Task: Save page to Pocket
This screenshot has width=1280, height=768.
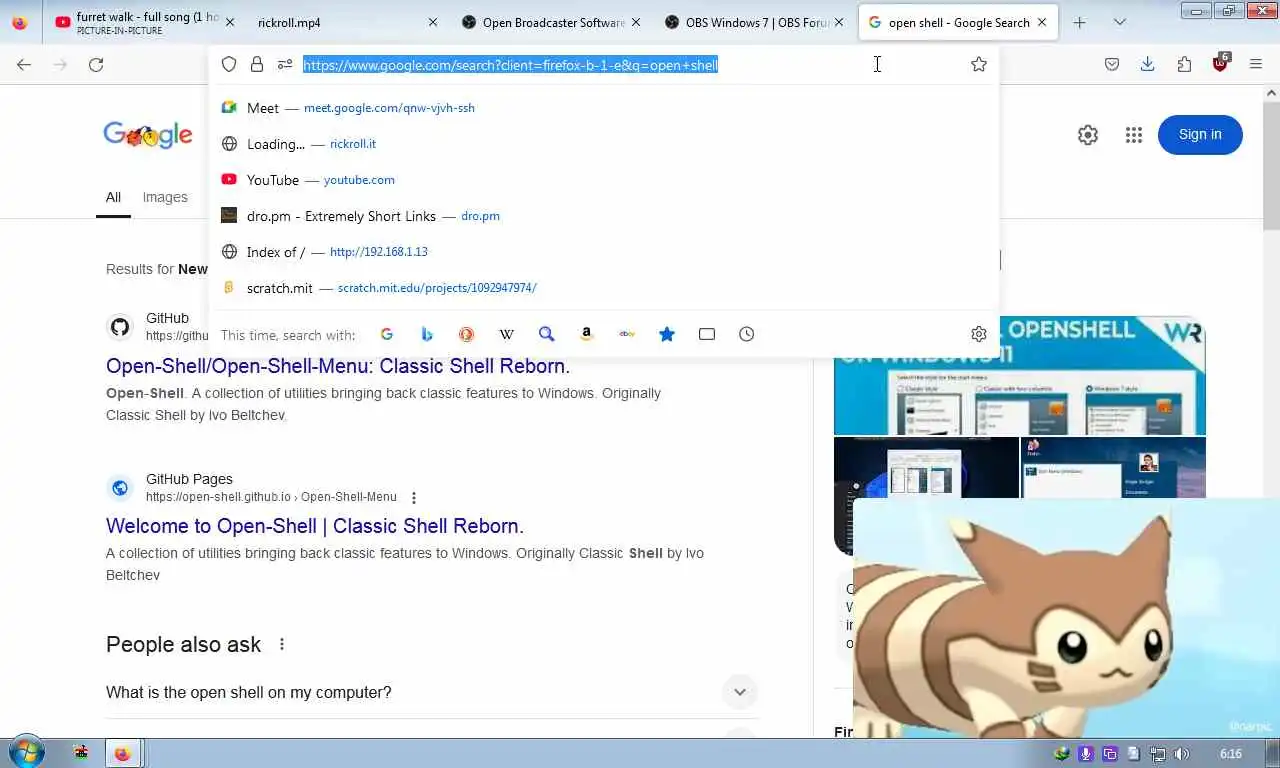Action: coord(1112,64)
